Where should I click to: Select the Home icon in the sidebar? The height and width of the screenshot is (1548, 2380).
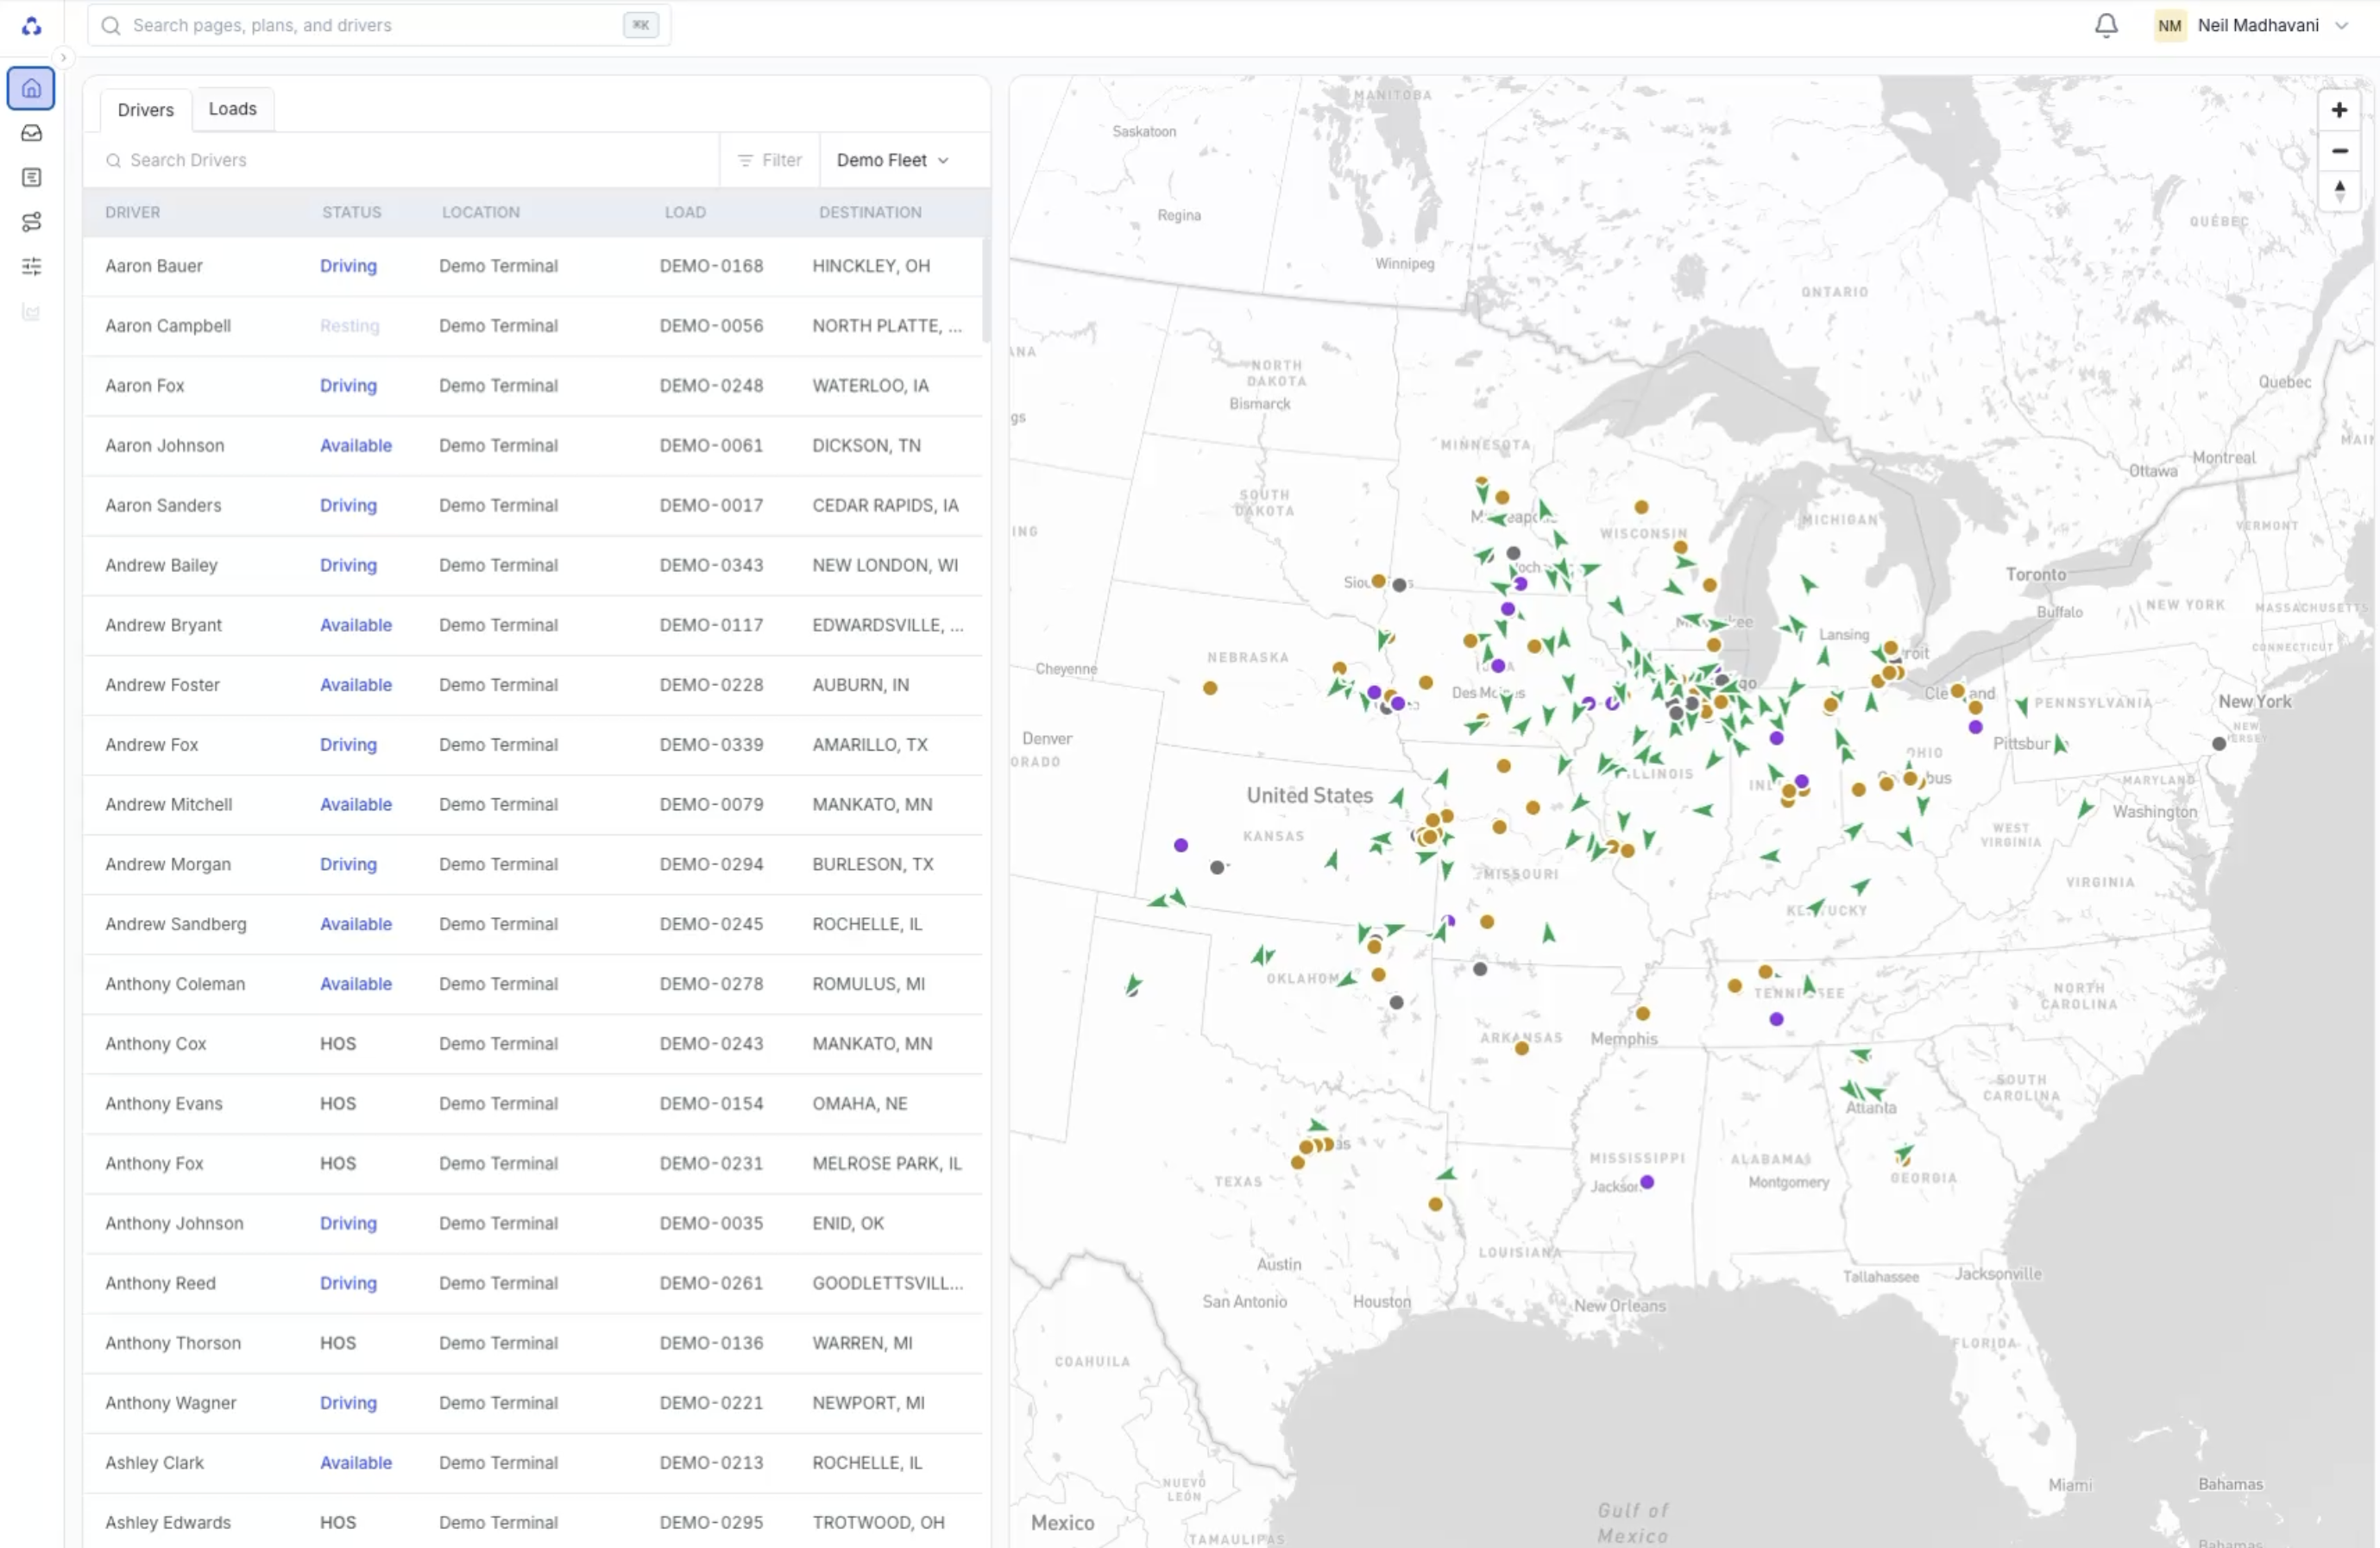pos(31,88)
